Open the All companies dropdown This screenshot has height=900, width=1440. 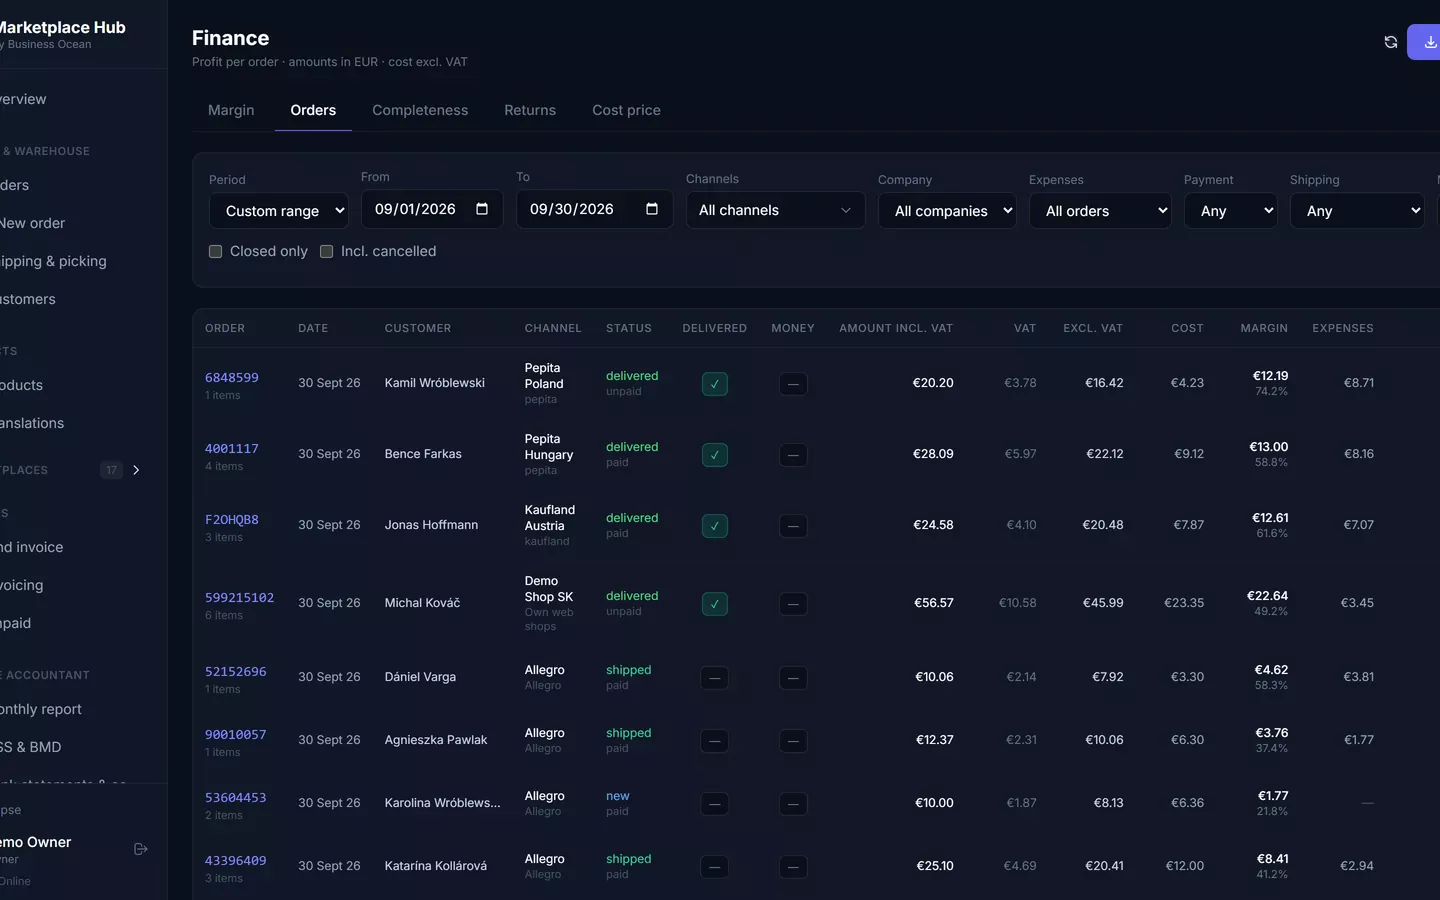947,211
